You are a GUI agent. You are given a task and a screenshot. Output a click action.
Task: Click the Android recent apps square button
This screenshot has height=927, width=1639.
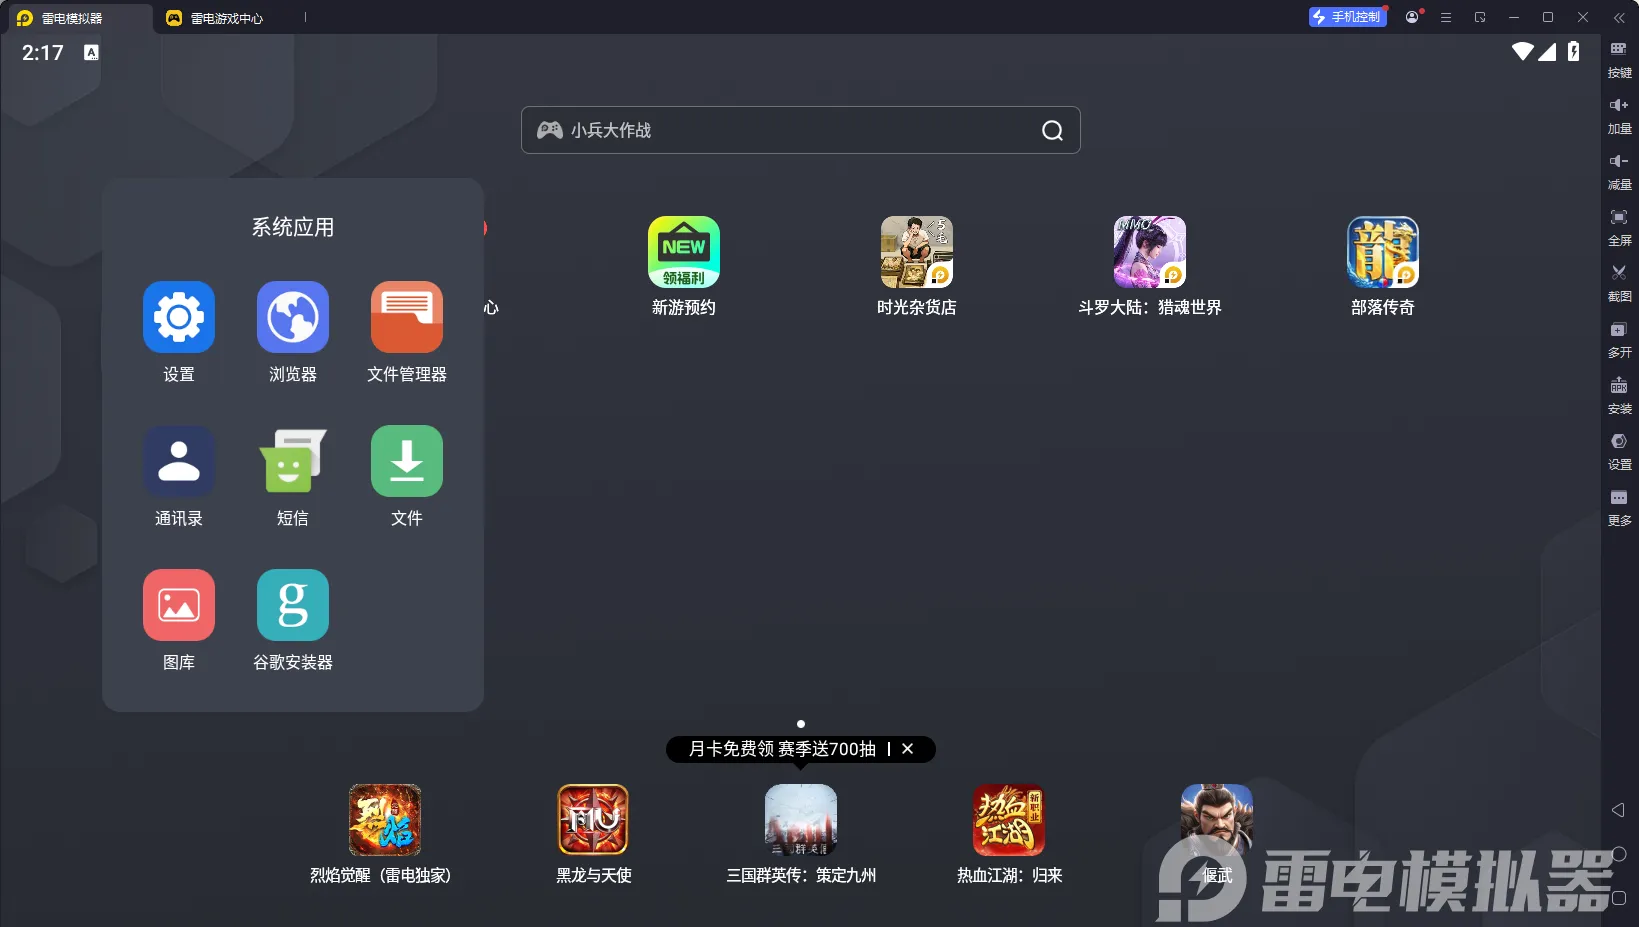(1619, 898)
